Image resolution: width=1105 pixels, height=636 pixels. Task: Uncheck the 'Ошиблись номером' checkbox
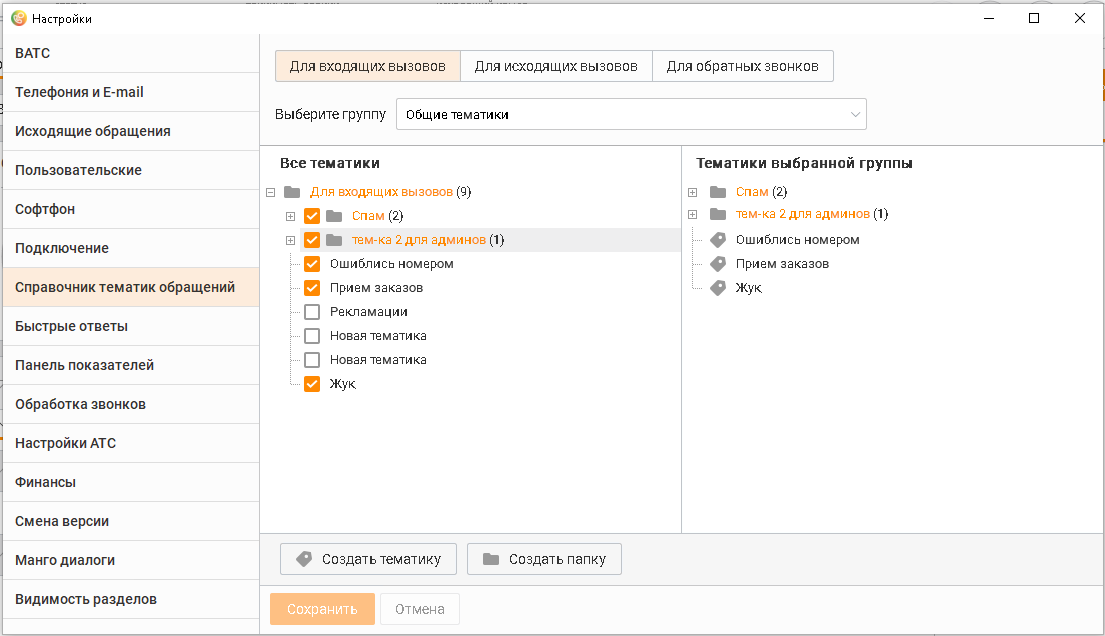[312, 264]
